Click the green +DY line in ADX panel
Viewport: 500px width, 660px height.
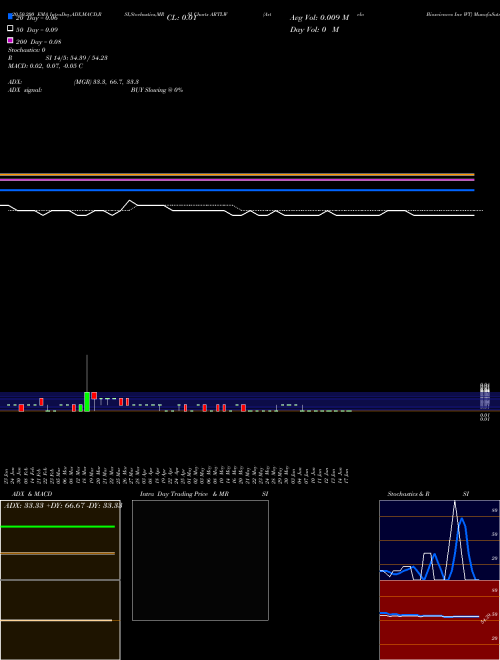tap(58, 527)
